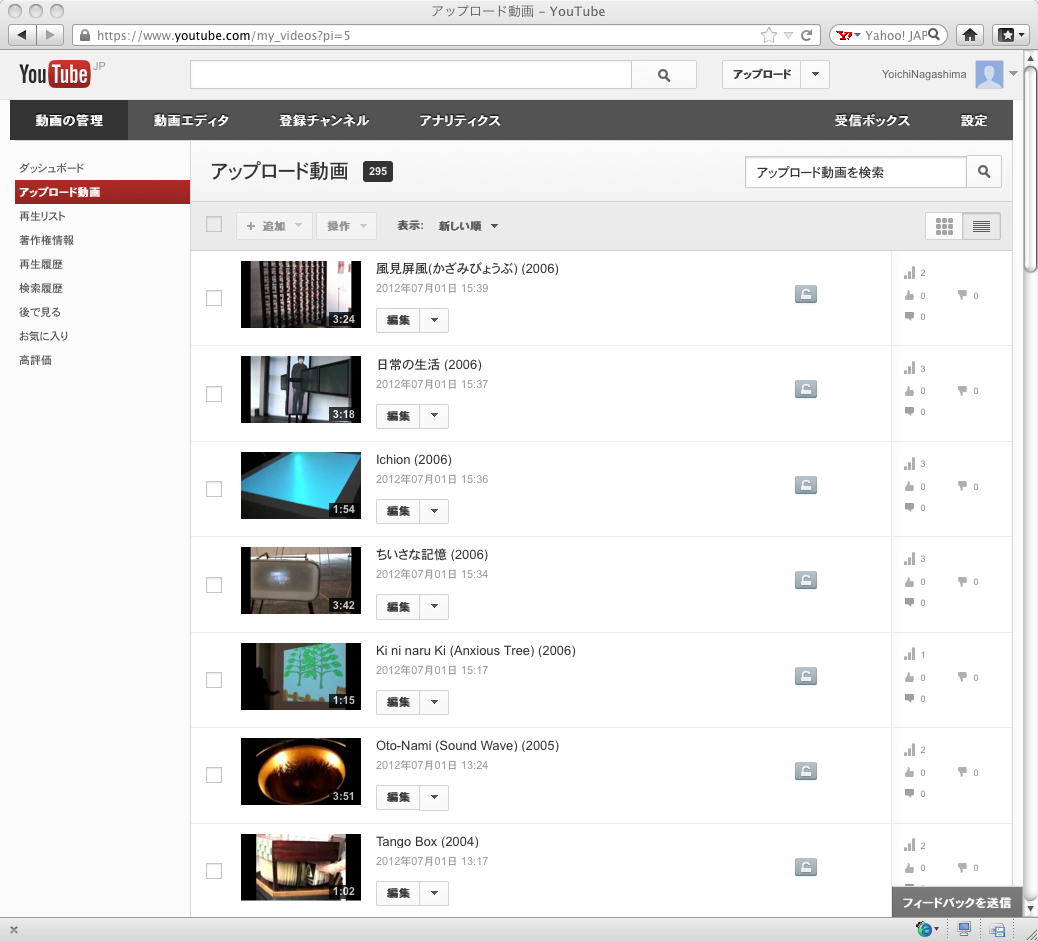The height and width of the screenshot is (941, 1038).
Task: Open the dropdown arrow next to 編集 for Tango Box
Action: pos(434,893)
